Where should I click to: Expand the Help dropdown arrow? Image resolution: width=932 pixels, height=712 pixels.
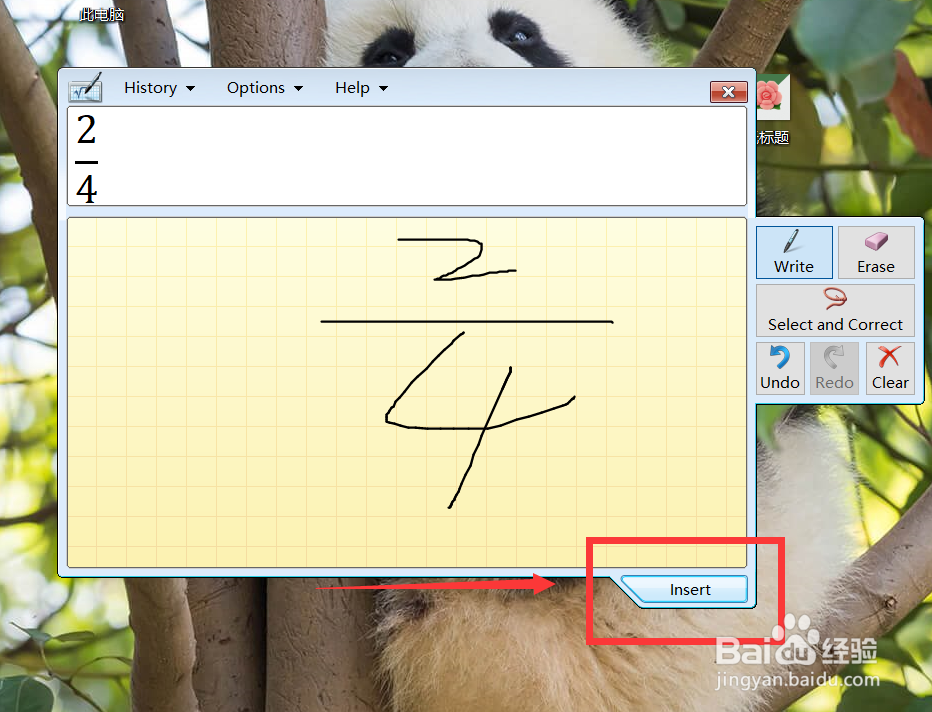click(x=383, y=89)
